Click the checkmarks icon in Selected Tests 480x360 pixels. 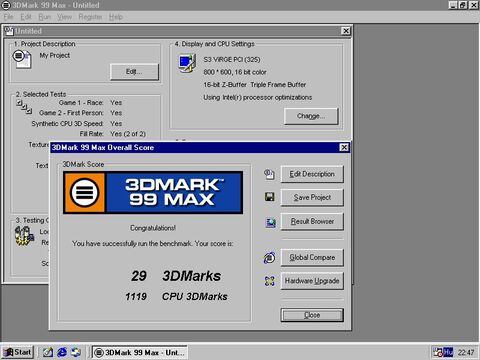pyautogui.click(x=24, y=107)
